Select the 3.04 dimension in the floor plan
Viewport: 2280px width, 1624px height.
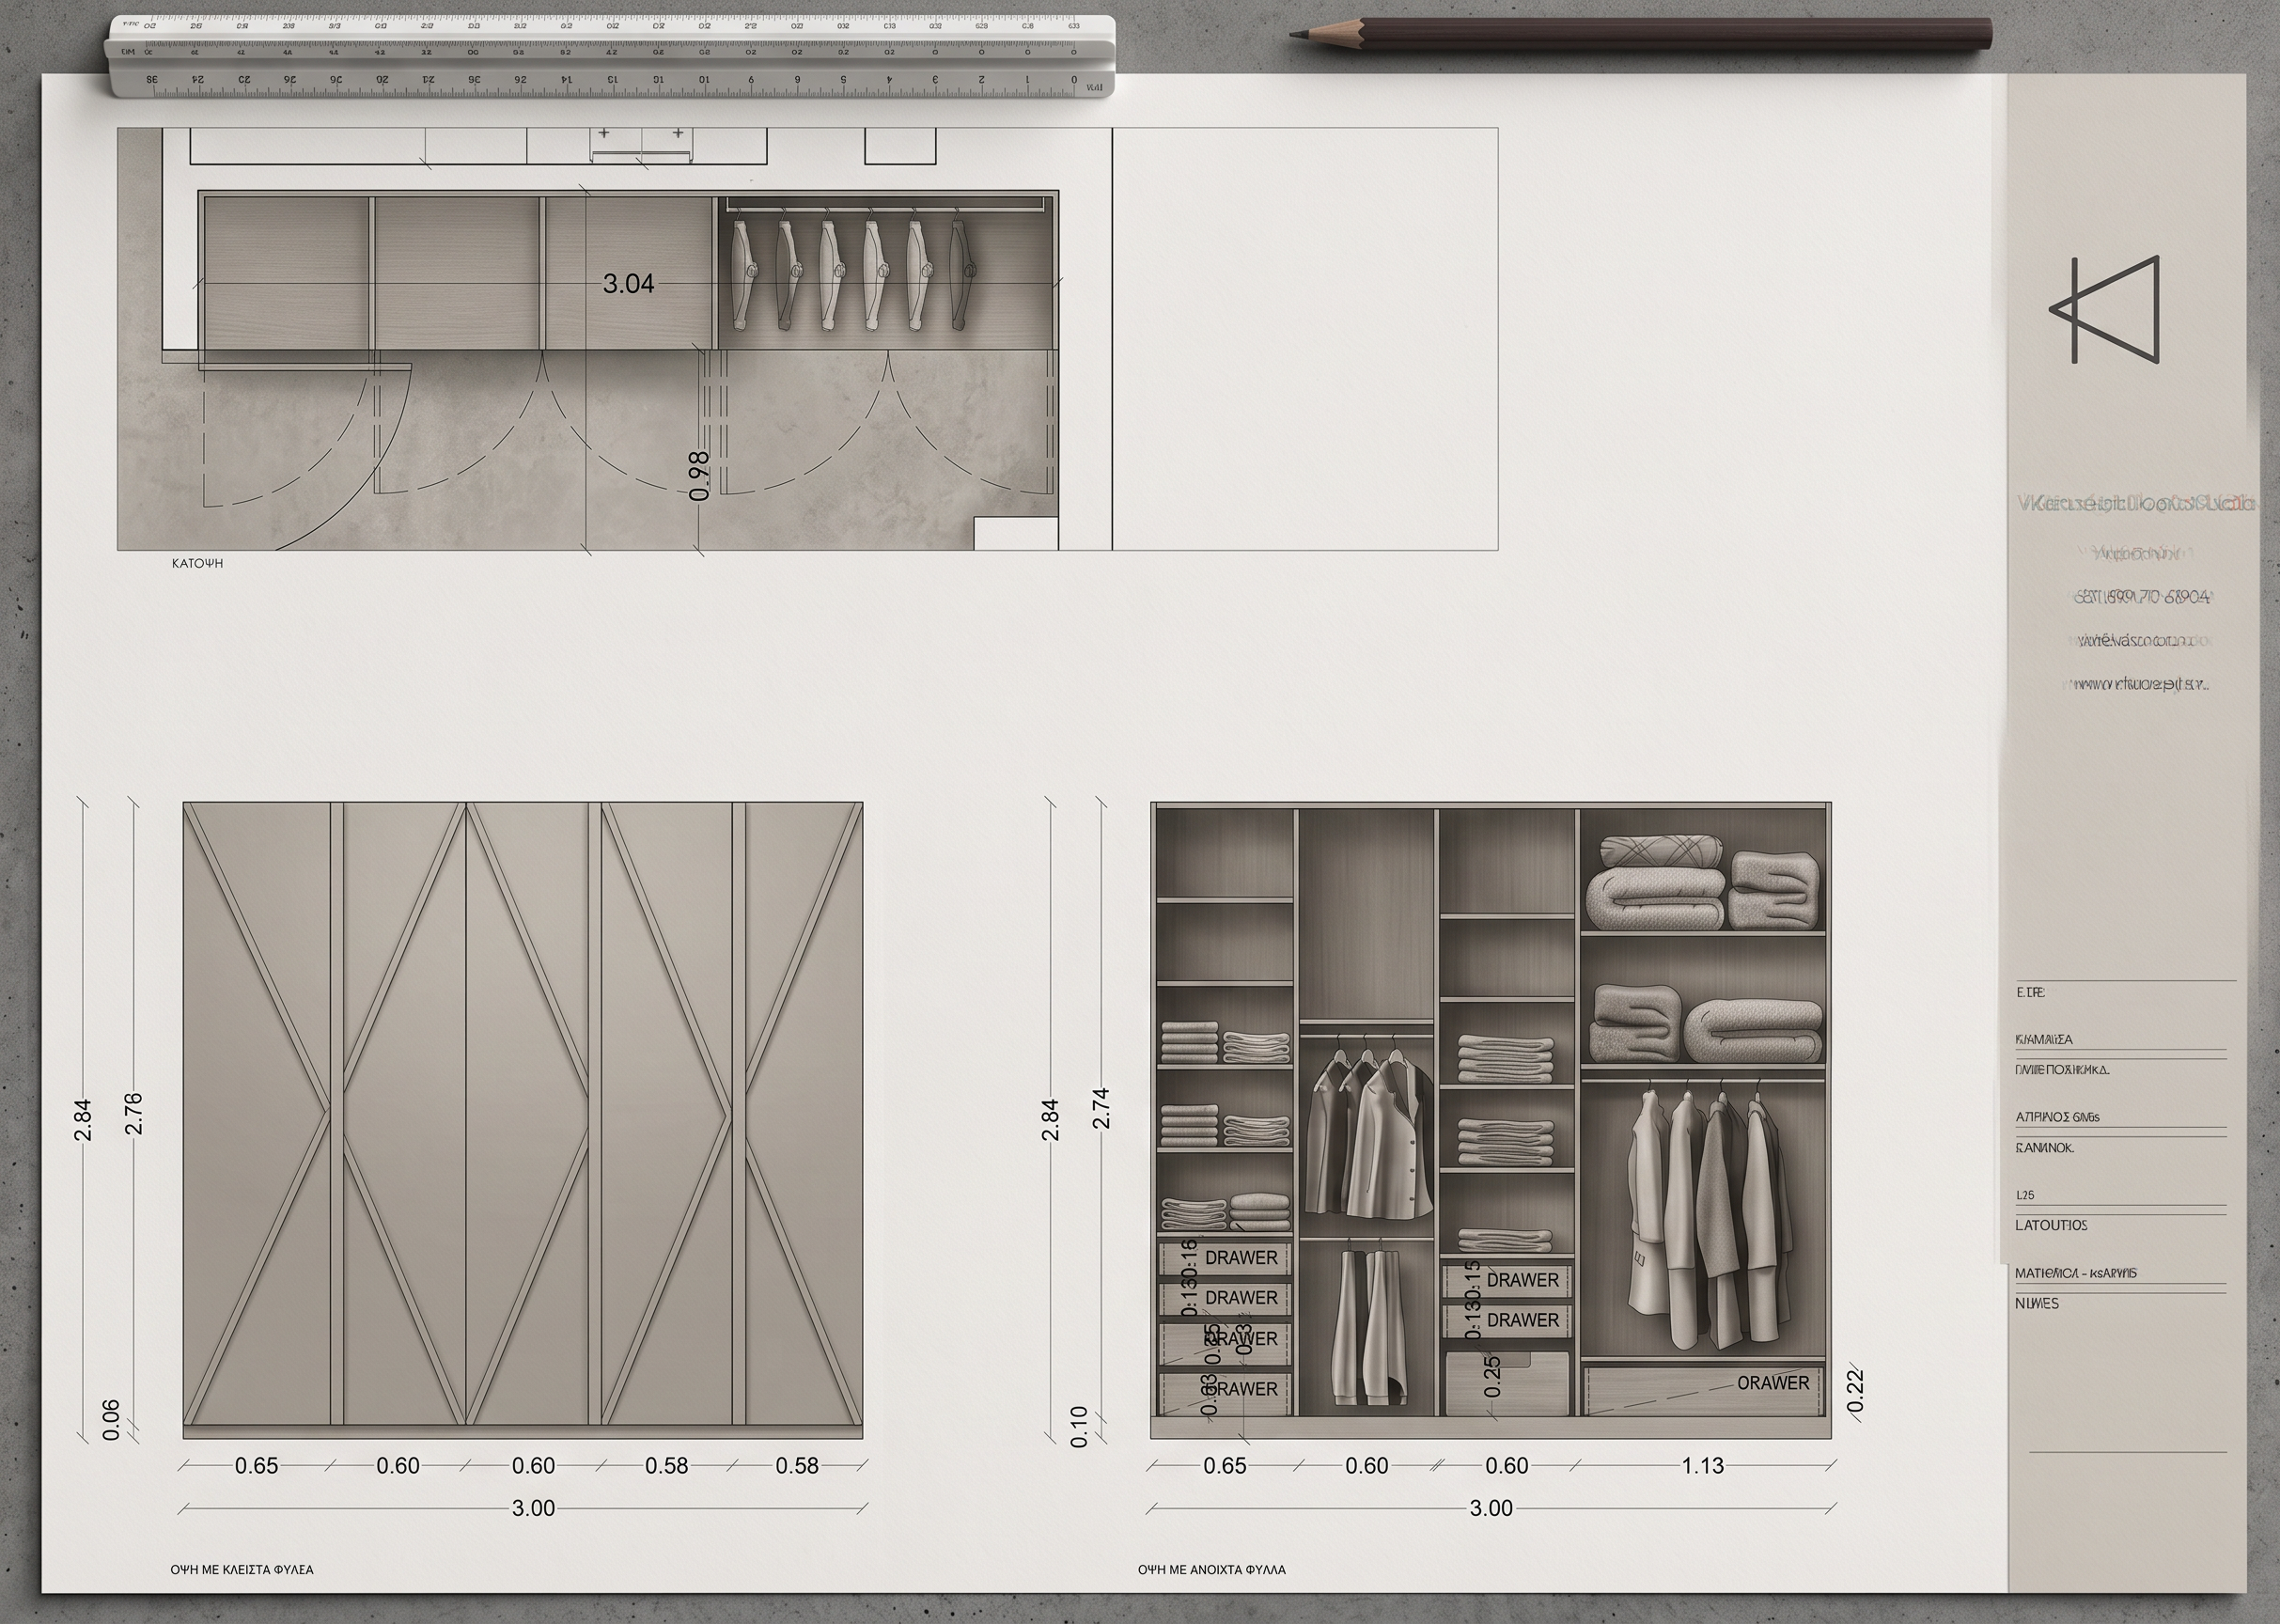pyautogui.click(x=628, y=284)
